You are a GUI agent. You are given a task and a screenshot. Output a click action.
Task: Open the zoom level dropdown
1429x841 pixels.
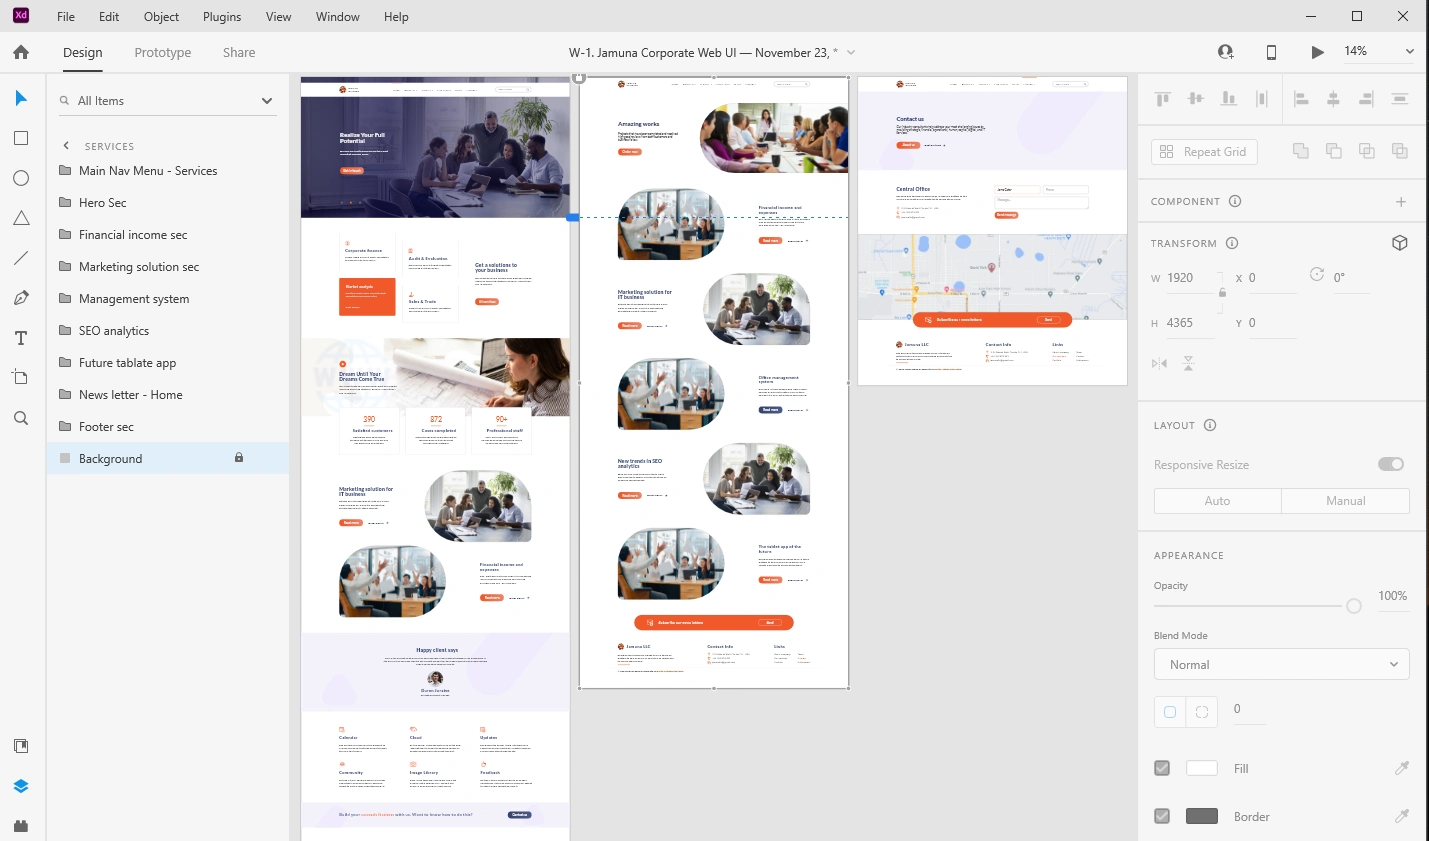click(x=1410, y=51)
